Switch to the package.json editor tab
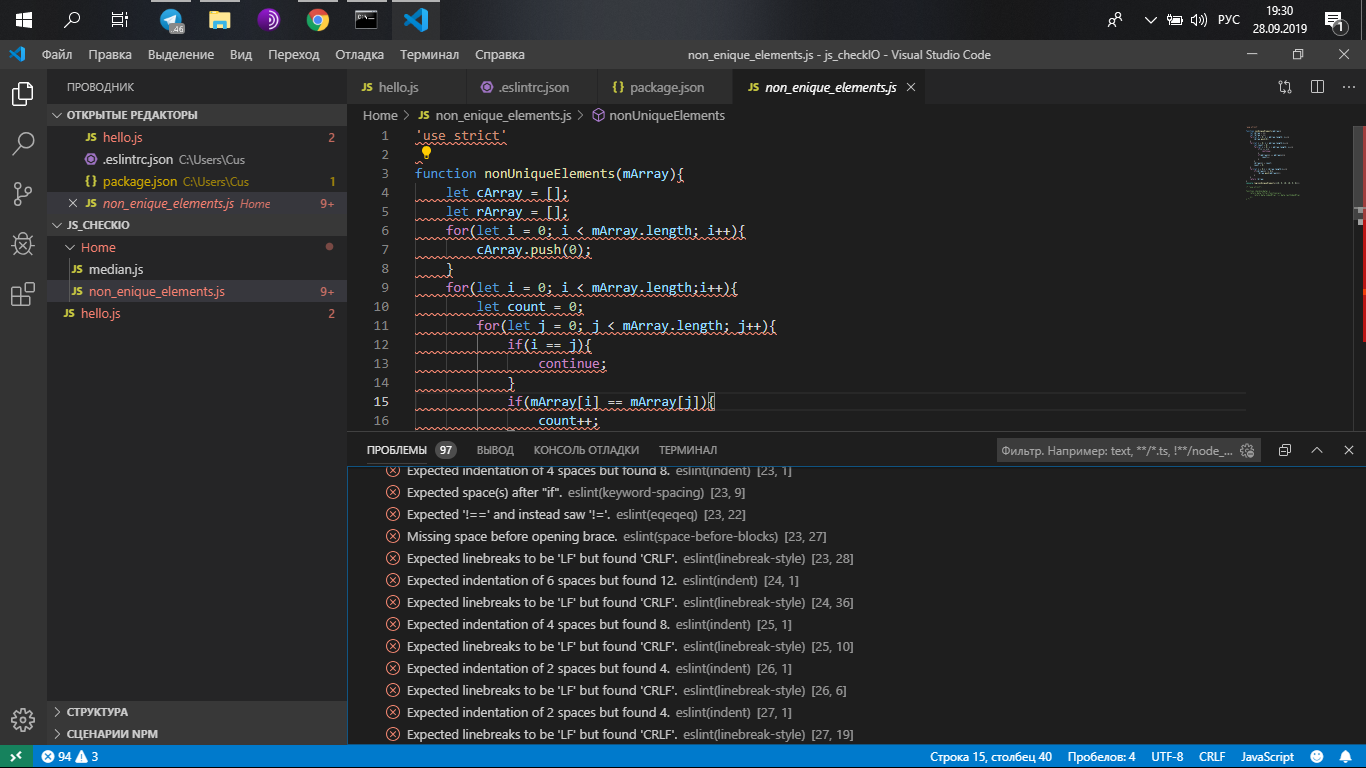This screenshot has height=768, width=1366. [x=665, y=87]
